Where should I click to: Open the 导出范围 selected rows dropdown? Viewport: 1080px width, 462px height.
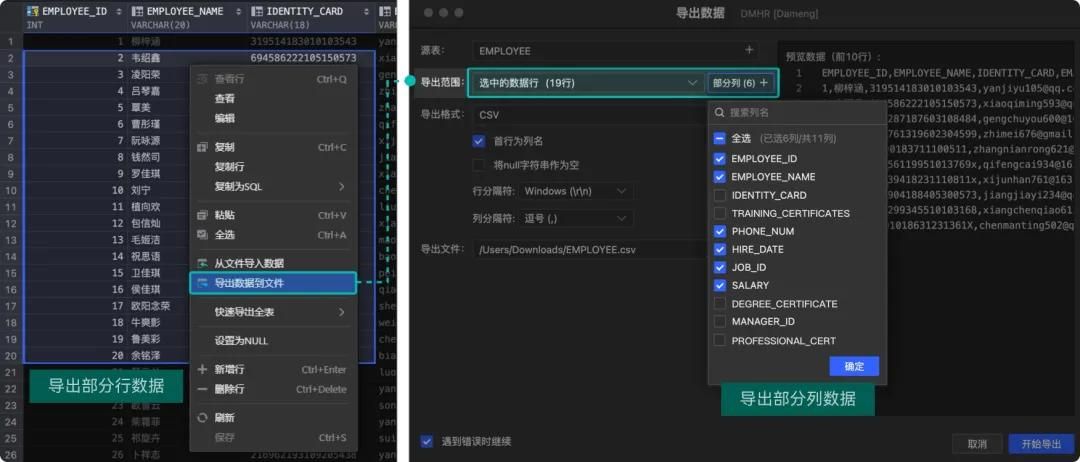pyautogui.click(x=588, y=83)
